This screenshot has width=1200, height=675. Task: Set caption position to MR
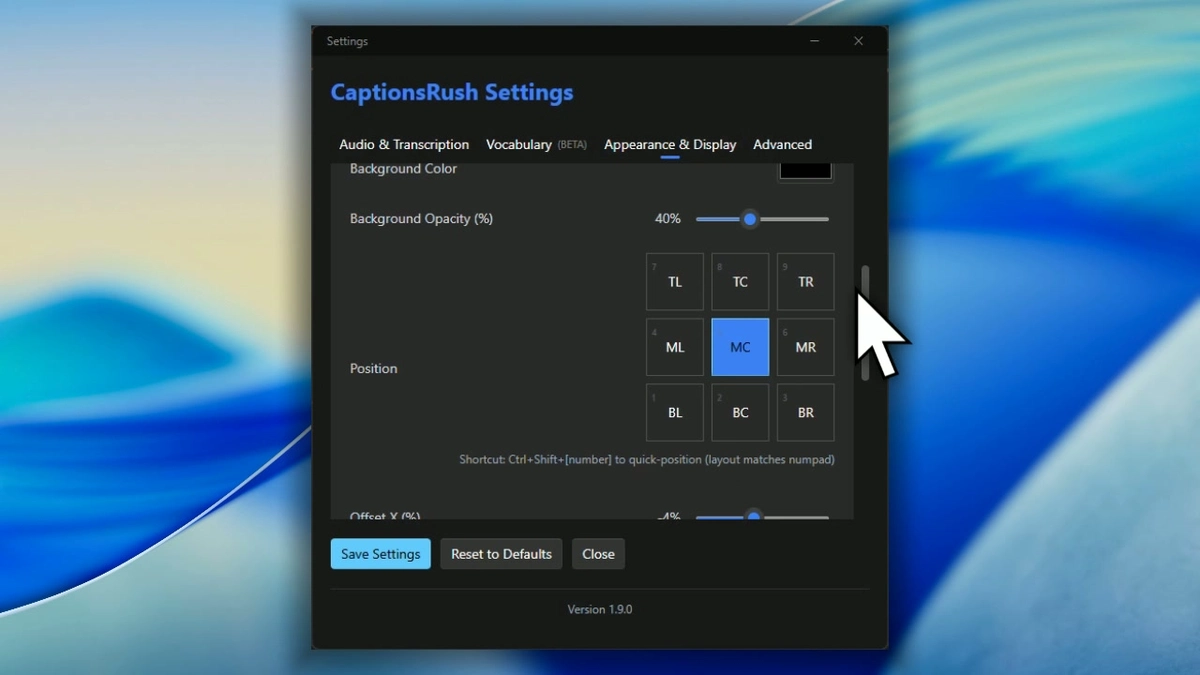tap(806, 347)
